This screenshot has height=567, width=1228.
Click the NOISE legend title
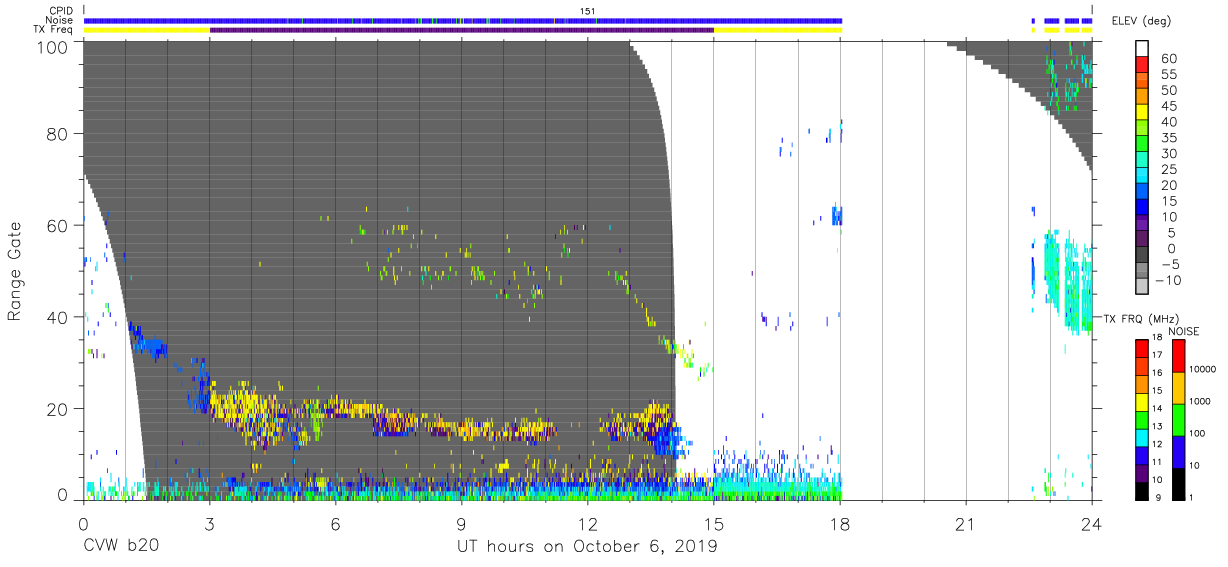[x=1184, y=331]
